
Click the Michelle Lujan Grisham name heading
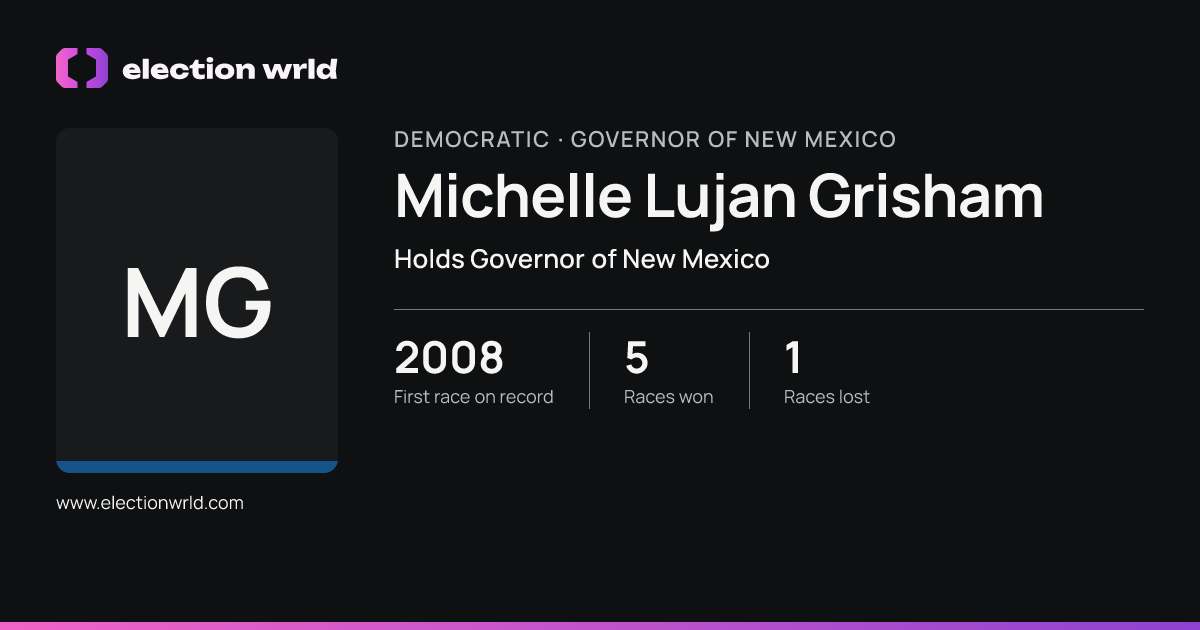pos(719,196)
